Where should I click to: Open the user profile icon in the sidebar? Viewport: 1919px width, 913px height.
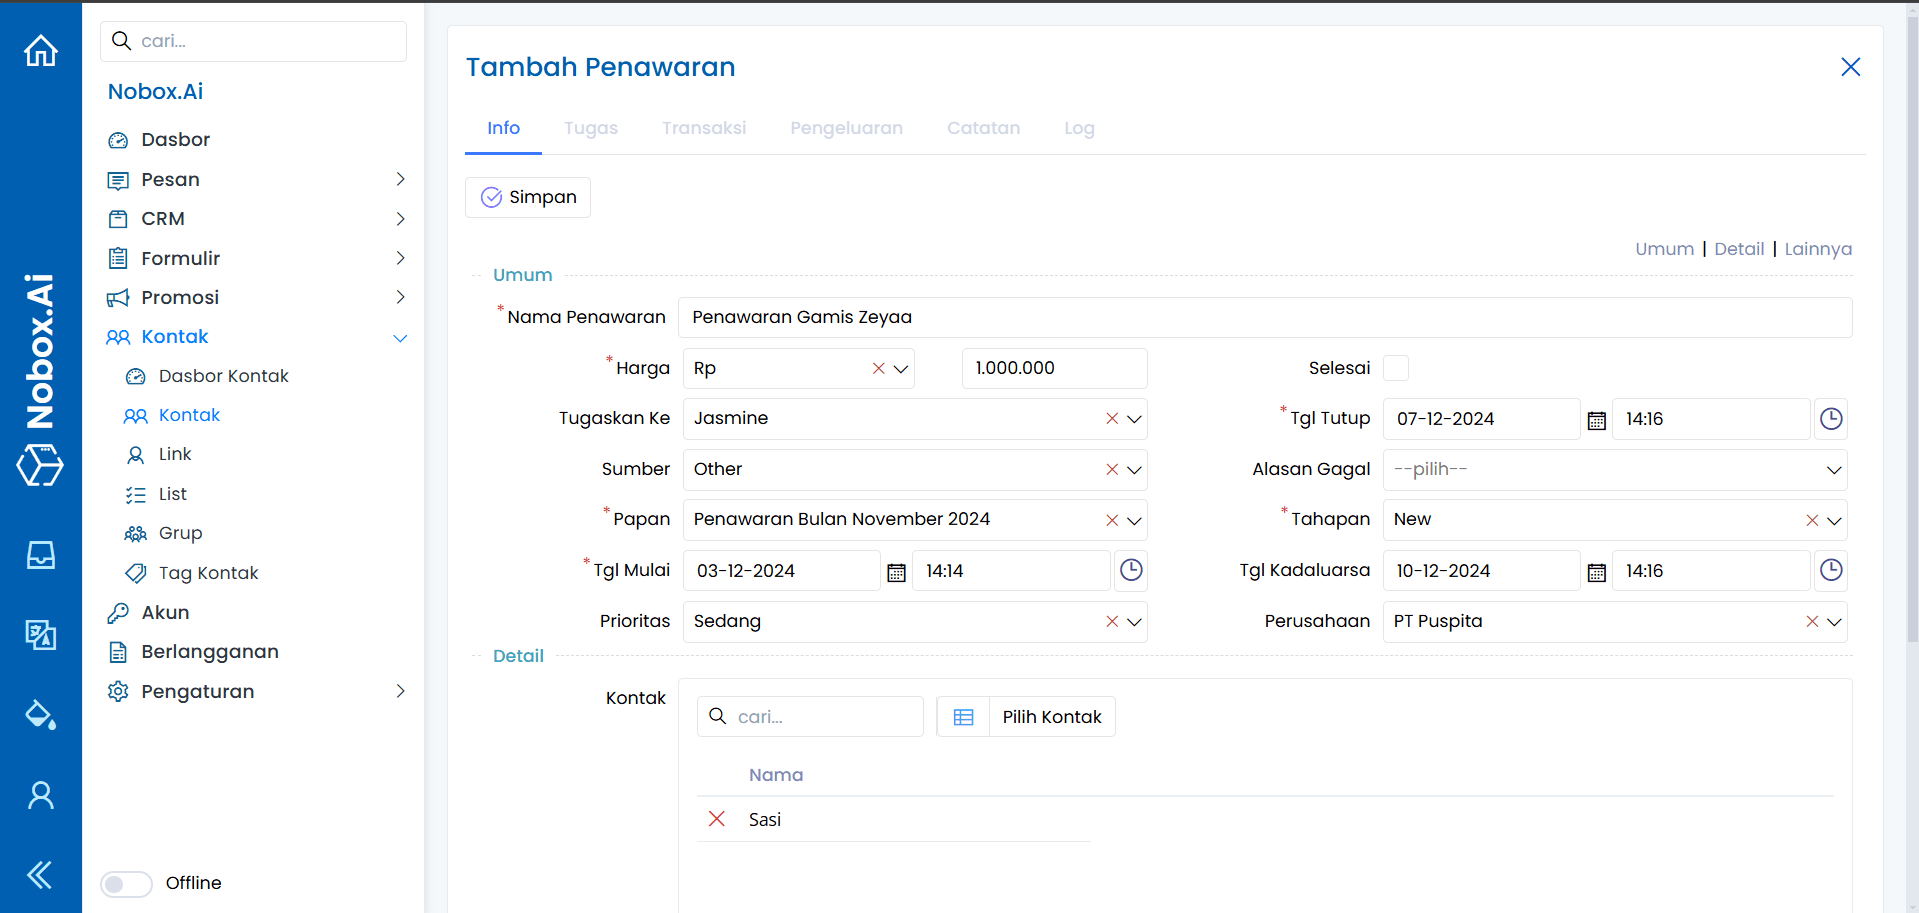40,794
